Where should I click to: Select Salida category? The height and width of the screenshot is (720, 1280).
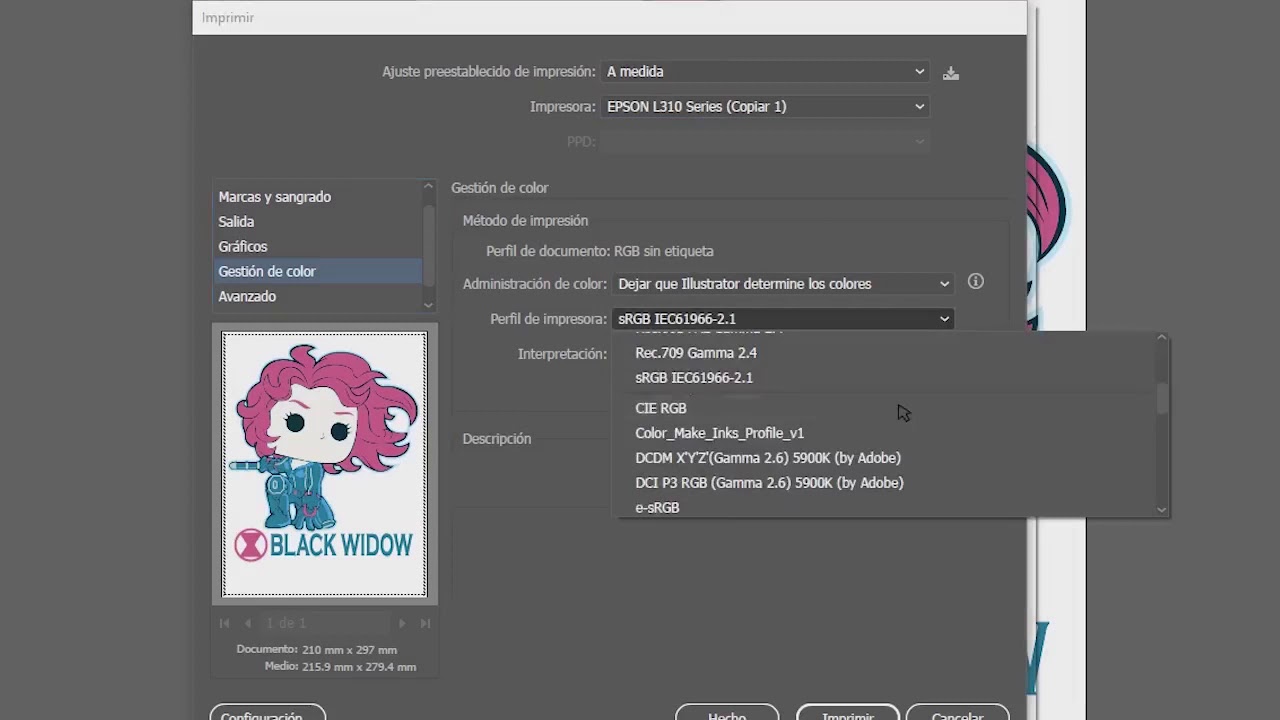[317, 222]
